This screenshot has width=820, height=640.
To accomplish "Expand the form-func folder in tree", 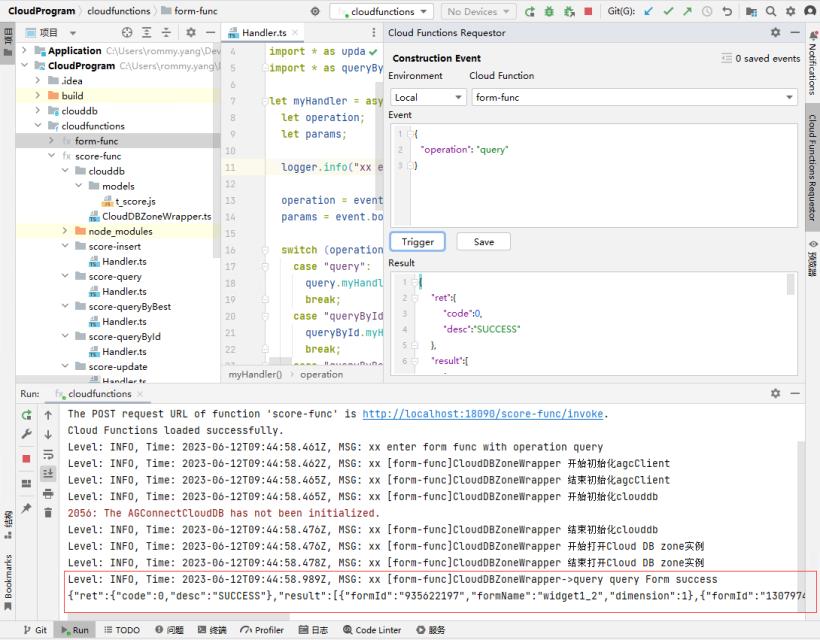I will (x=52, y=141).
